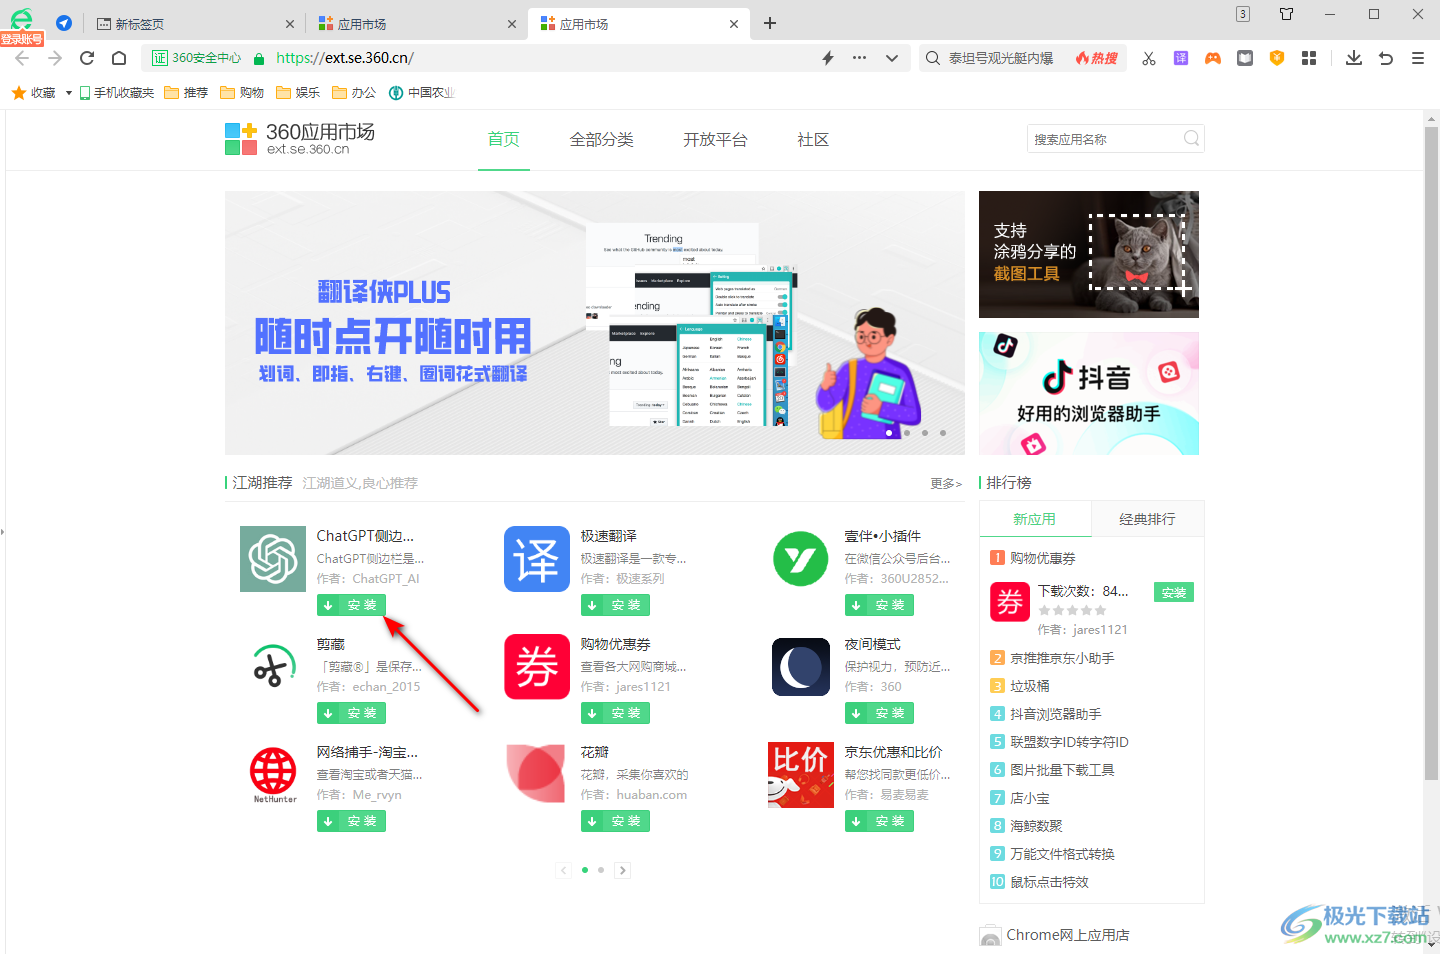Select the 首页 navigation tab

504,140
